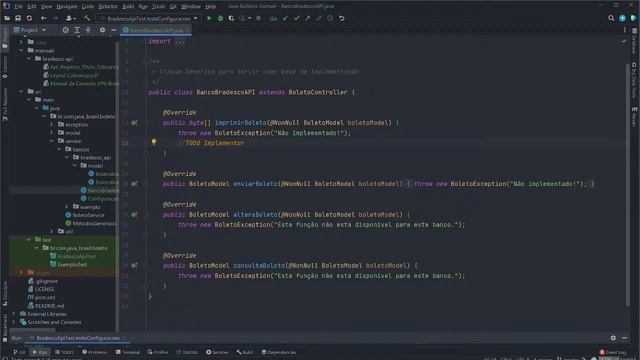The width and height of the screenshot is (640, 360).
Task: Select README.md in the project tree
Action: click(x=46, y=305)
